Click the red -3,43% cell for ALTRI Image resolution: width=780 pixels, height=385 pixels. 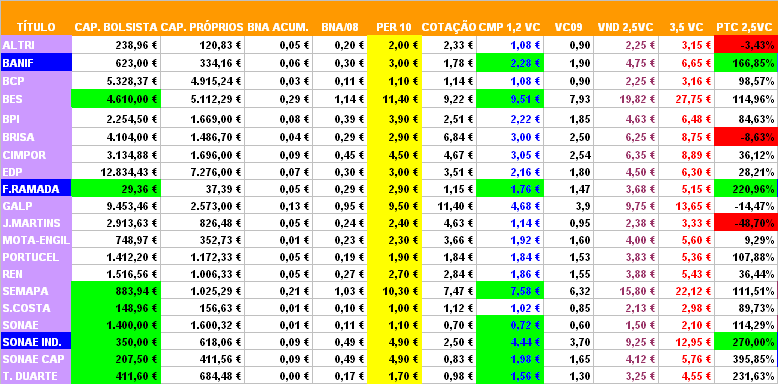(746, 45)
